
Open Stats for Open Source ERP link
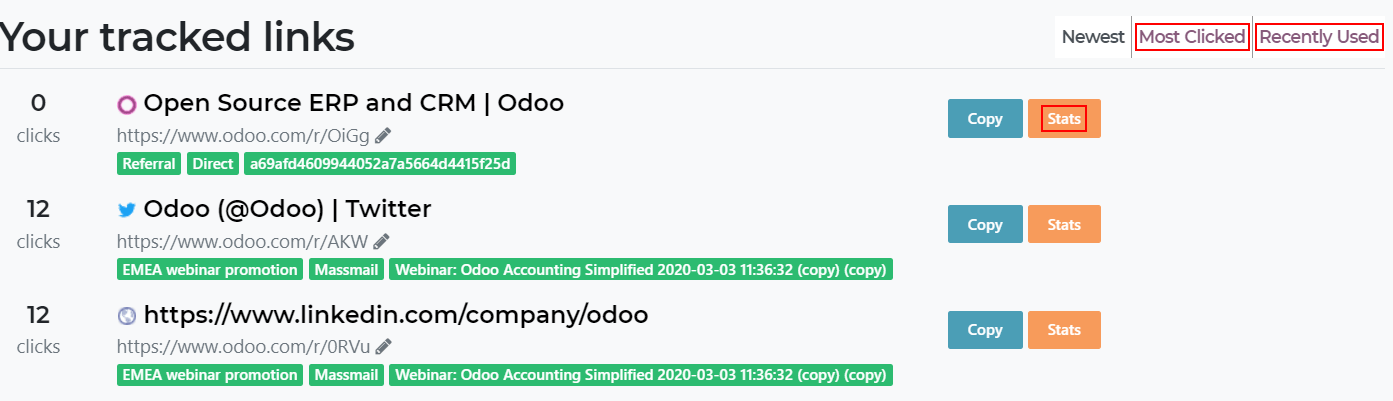click(x=1064, y=119)
